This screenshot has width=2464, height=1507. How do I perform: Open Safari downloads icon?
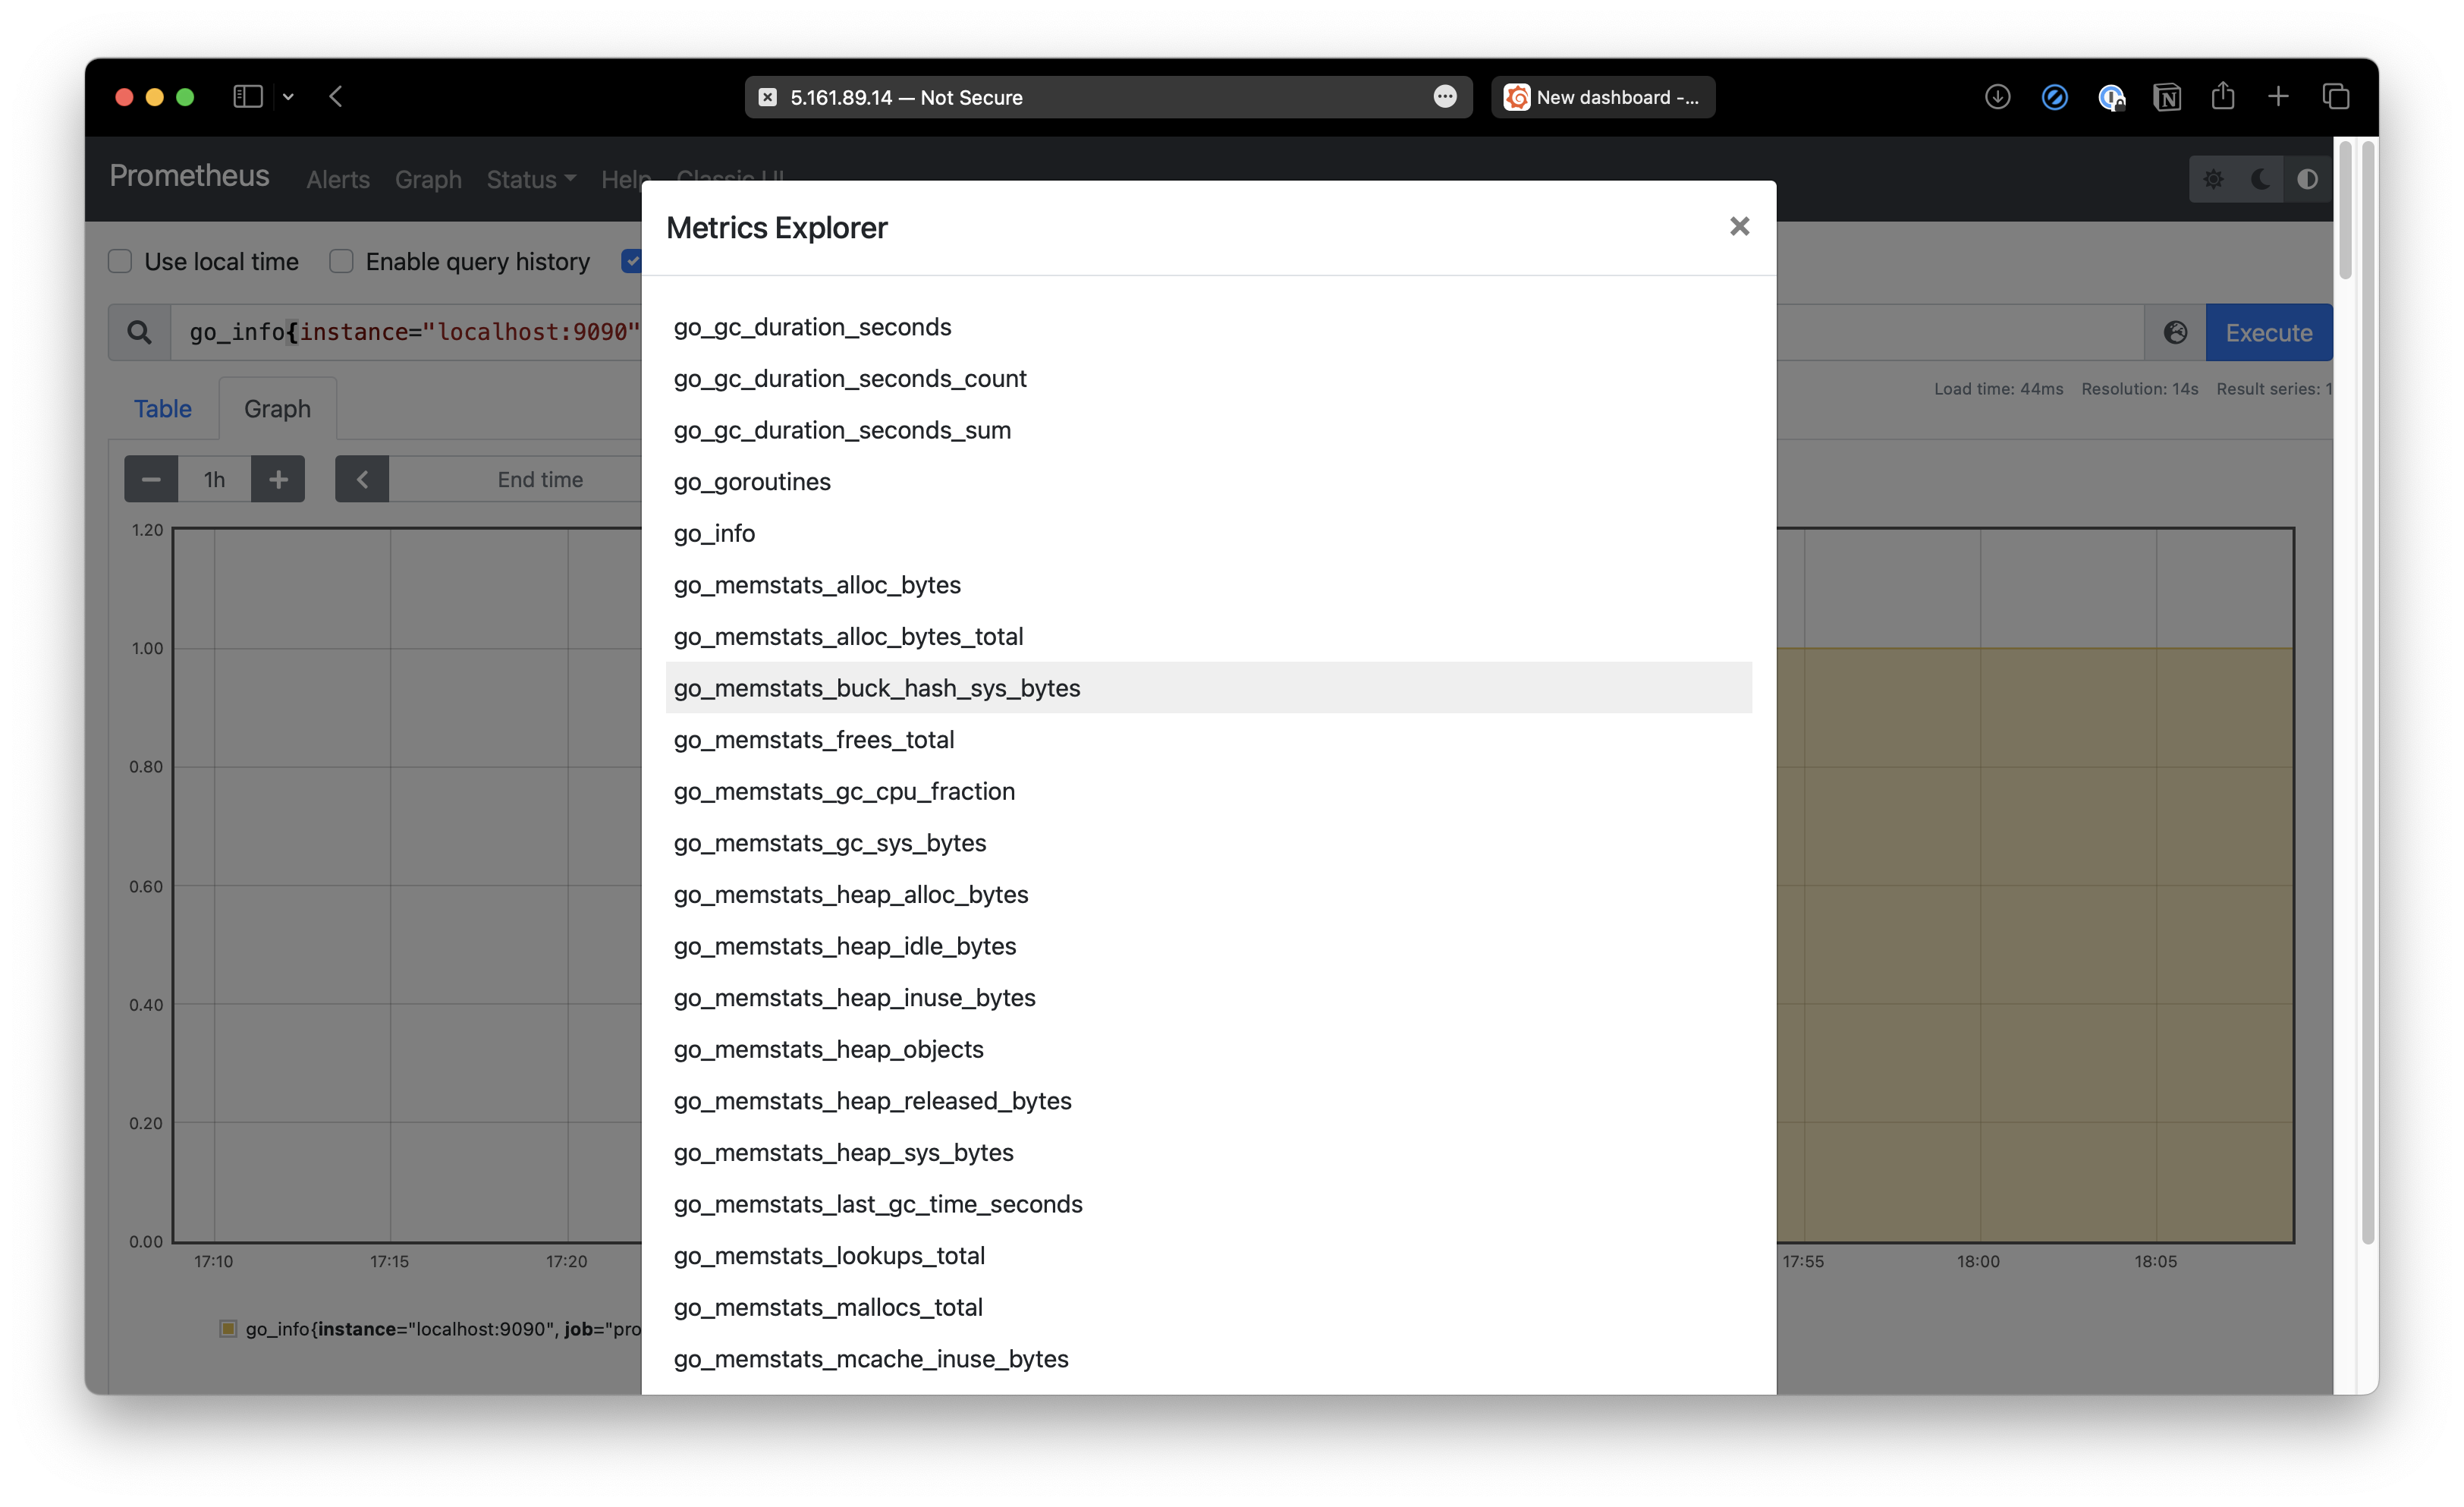coord(1997,96)
